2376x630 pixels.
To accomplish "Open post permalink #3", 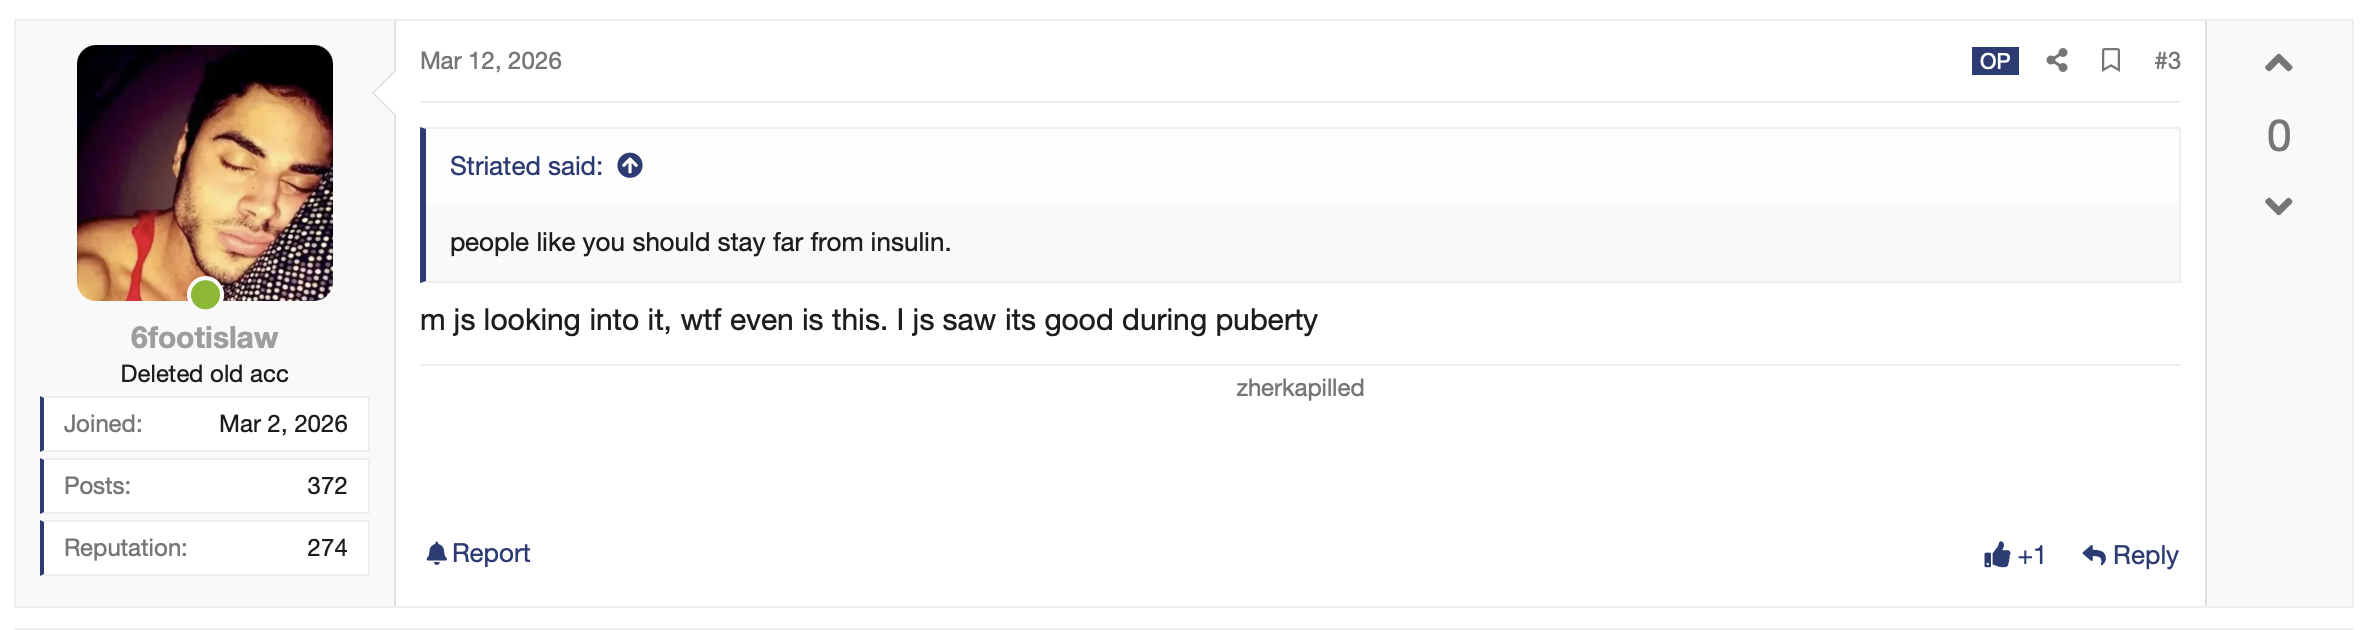I will point(2167,61).
